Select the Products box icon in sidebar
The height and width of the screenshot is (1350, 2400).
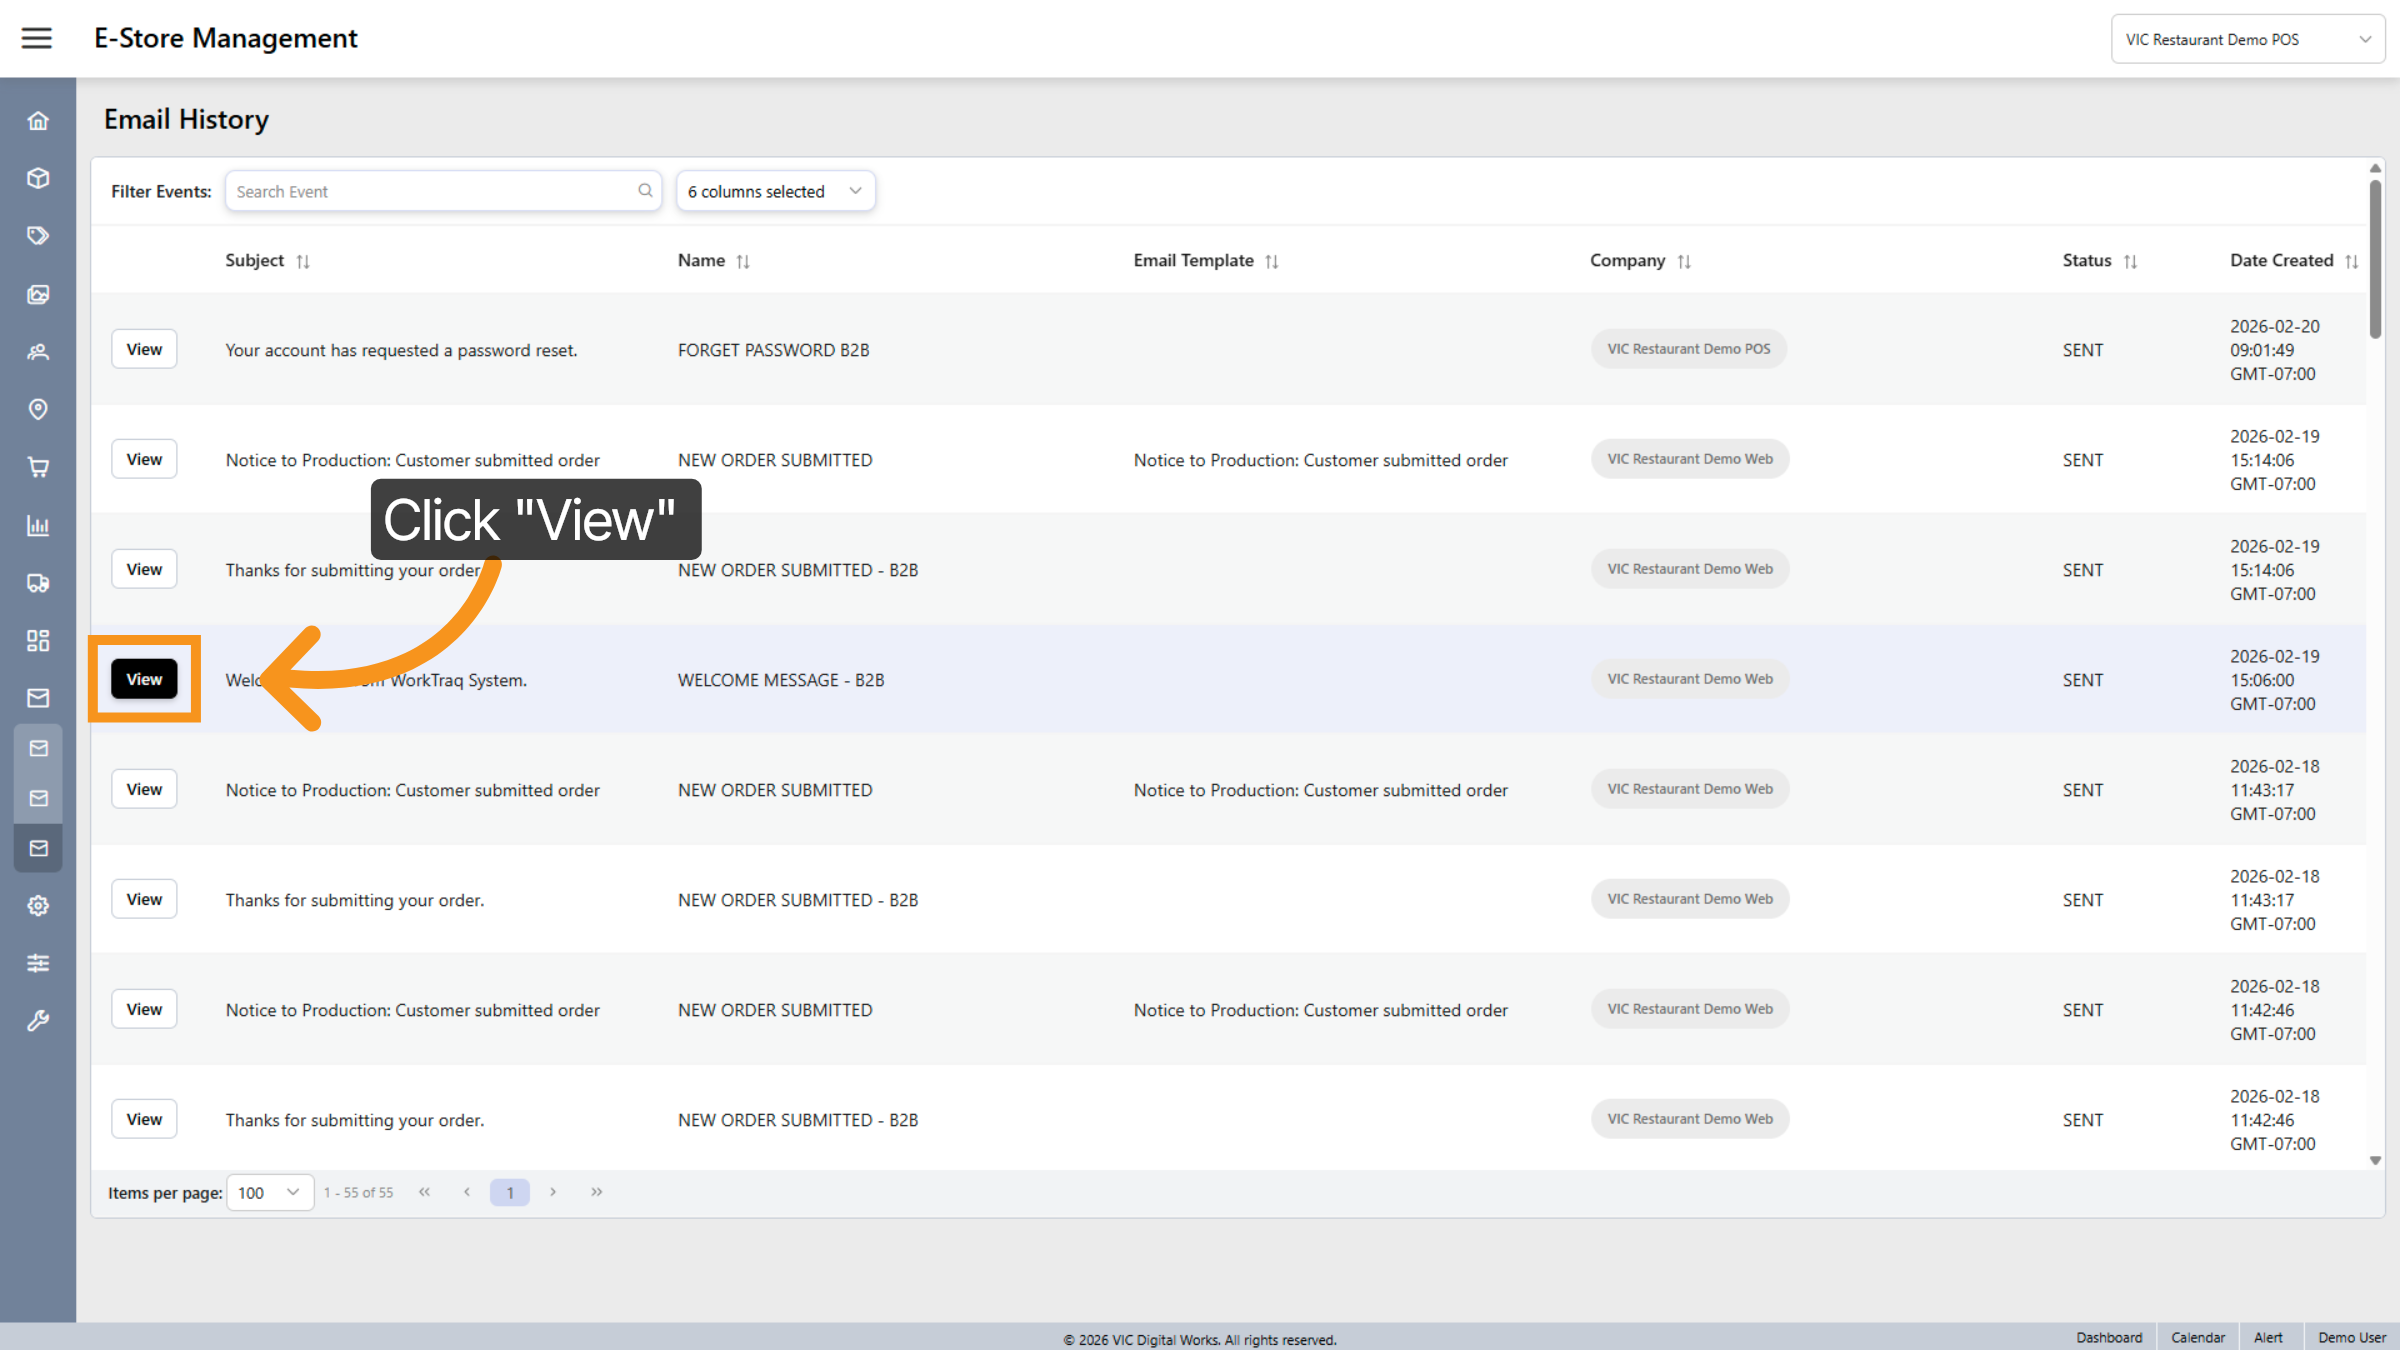point(38,178)
